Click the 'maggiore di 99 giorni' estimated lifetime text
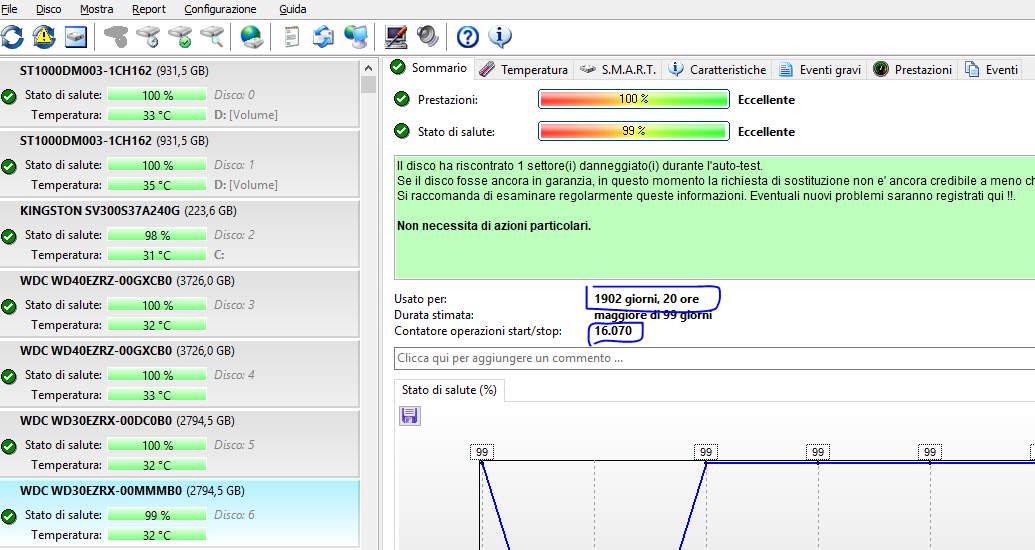This screenshot has height=550, width=1035. tap(653, 315)
